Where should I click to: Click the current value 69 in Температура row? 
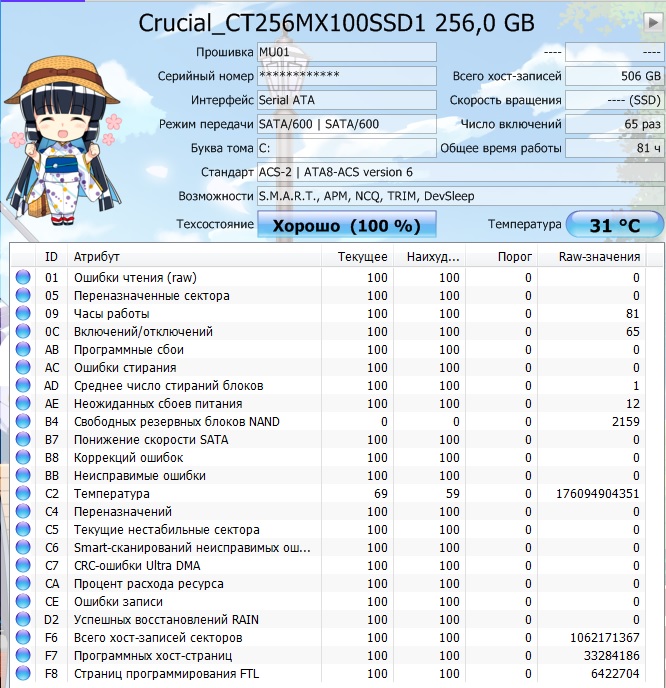(380, 494)
